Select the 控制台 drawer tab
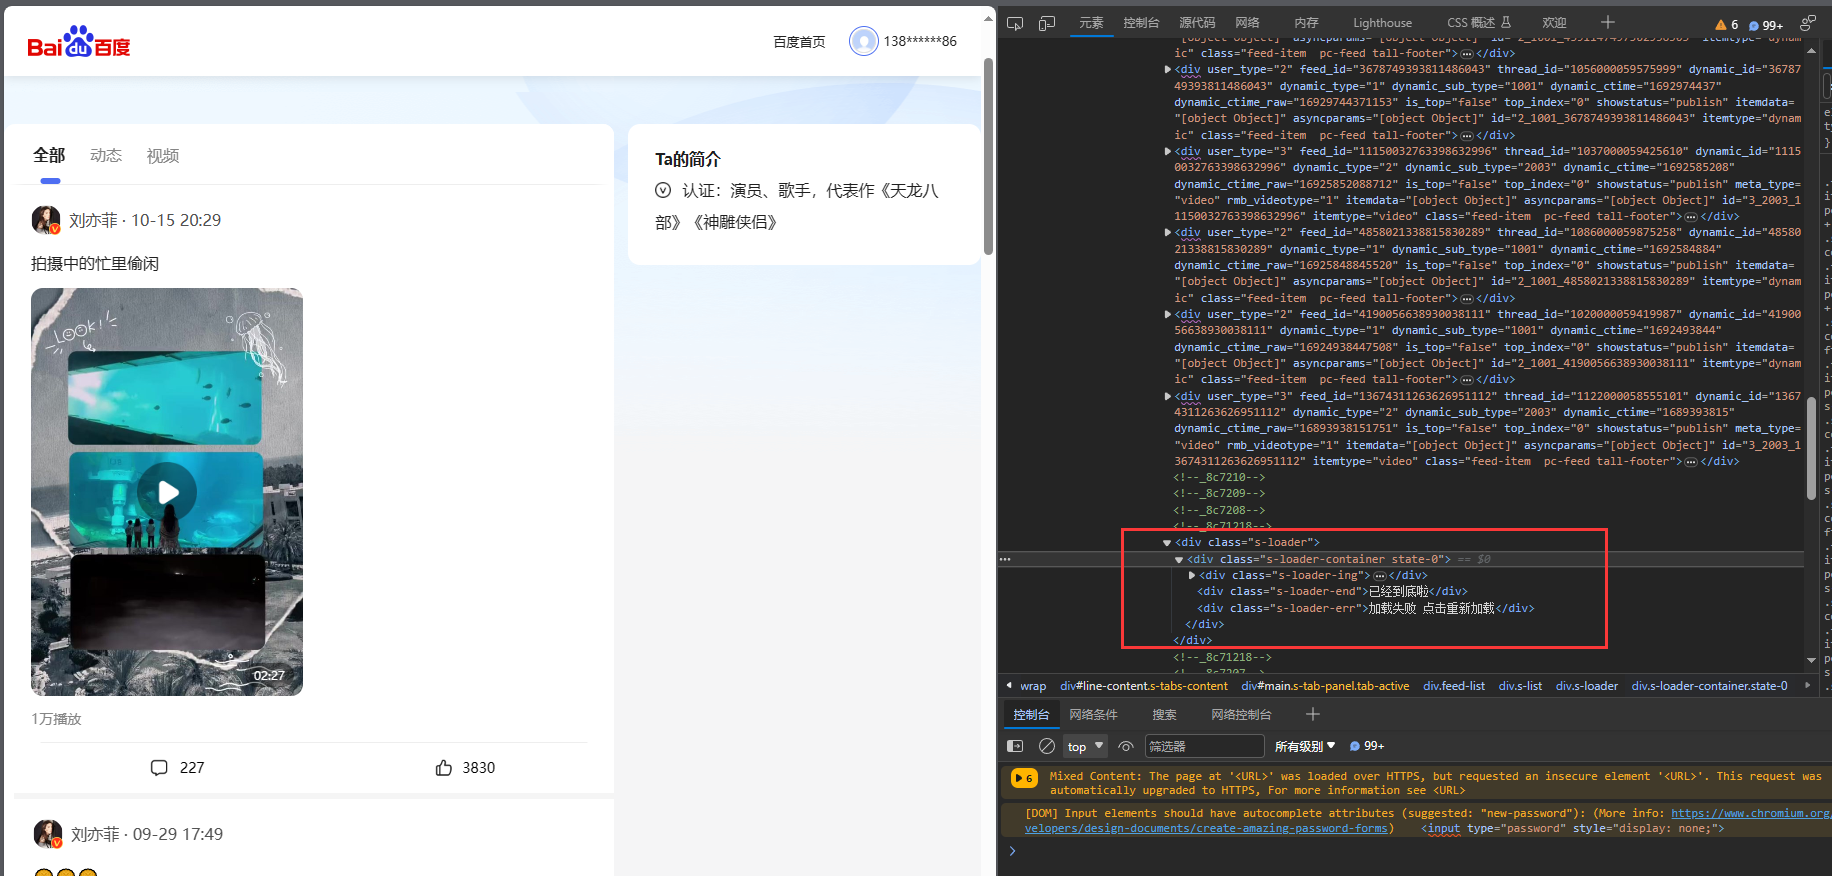Viewport: 1832px width, 876px height. (1031, 715)
